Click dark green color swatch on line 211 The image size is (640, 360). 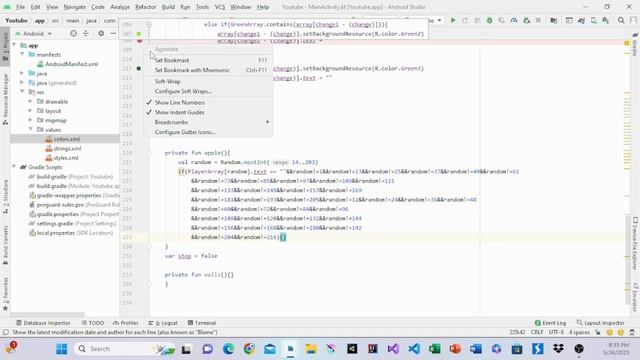[x=139, y=69]
